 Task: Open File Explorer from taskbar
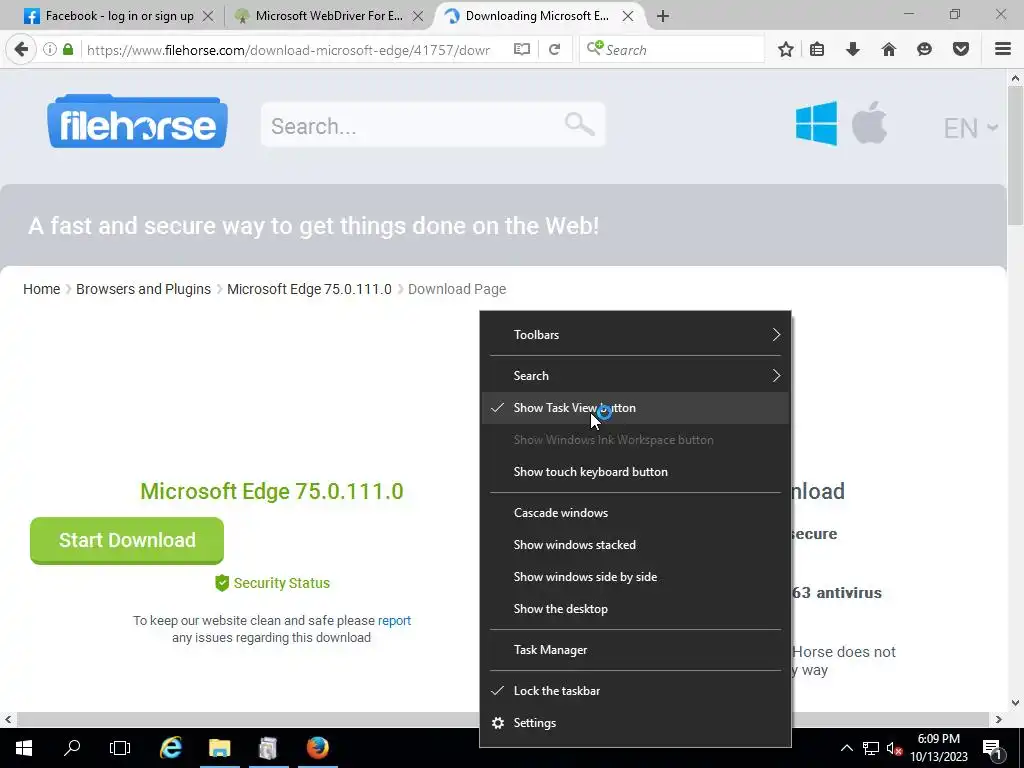coord(219,748)
